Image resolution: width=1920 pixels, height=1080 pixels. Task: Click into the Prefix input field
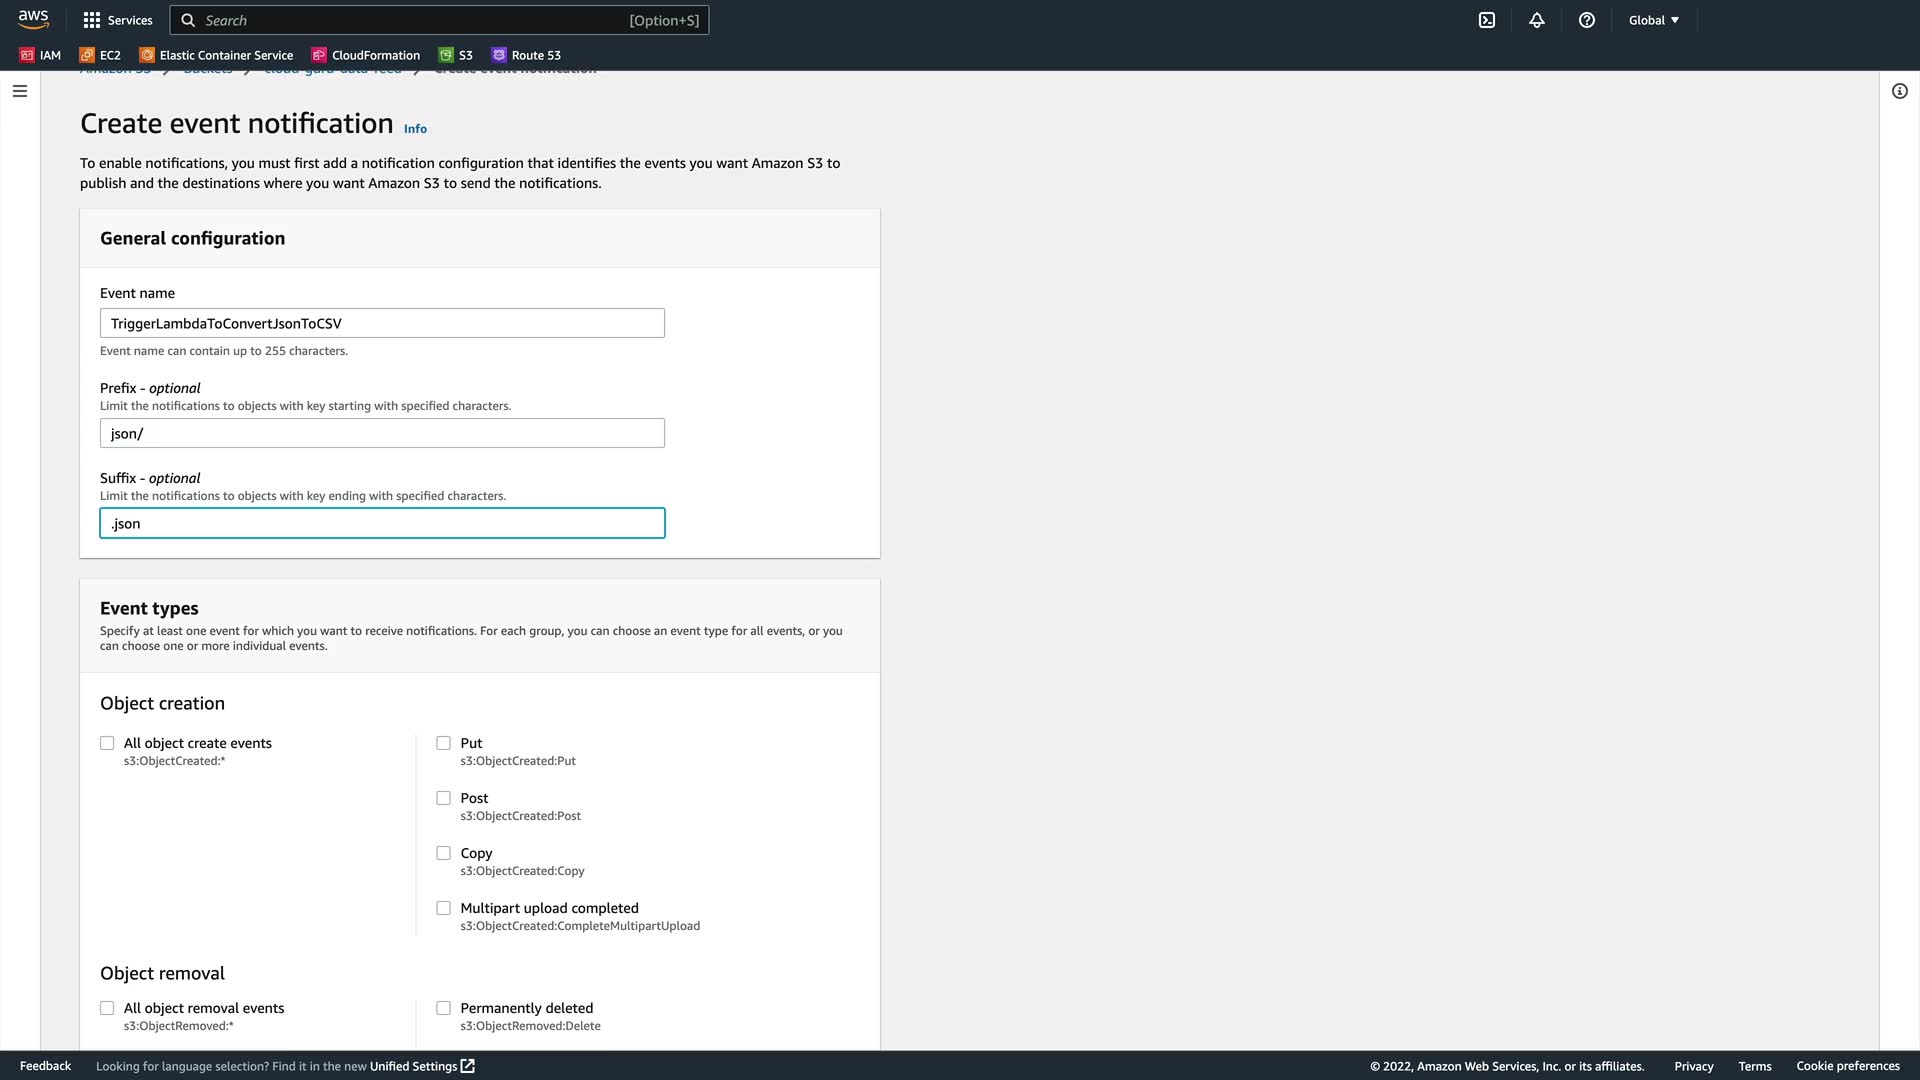click(382, 433)
